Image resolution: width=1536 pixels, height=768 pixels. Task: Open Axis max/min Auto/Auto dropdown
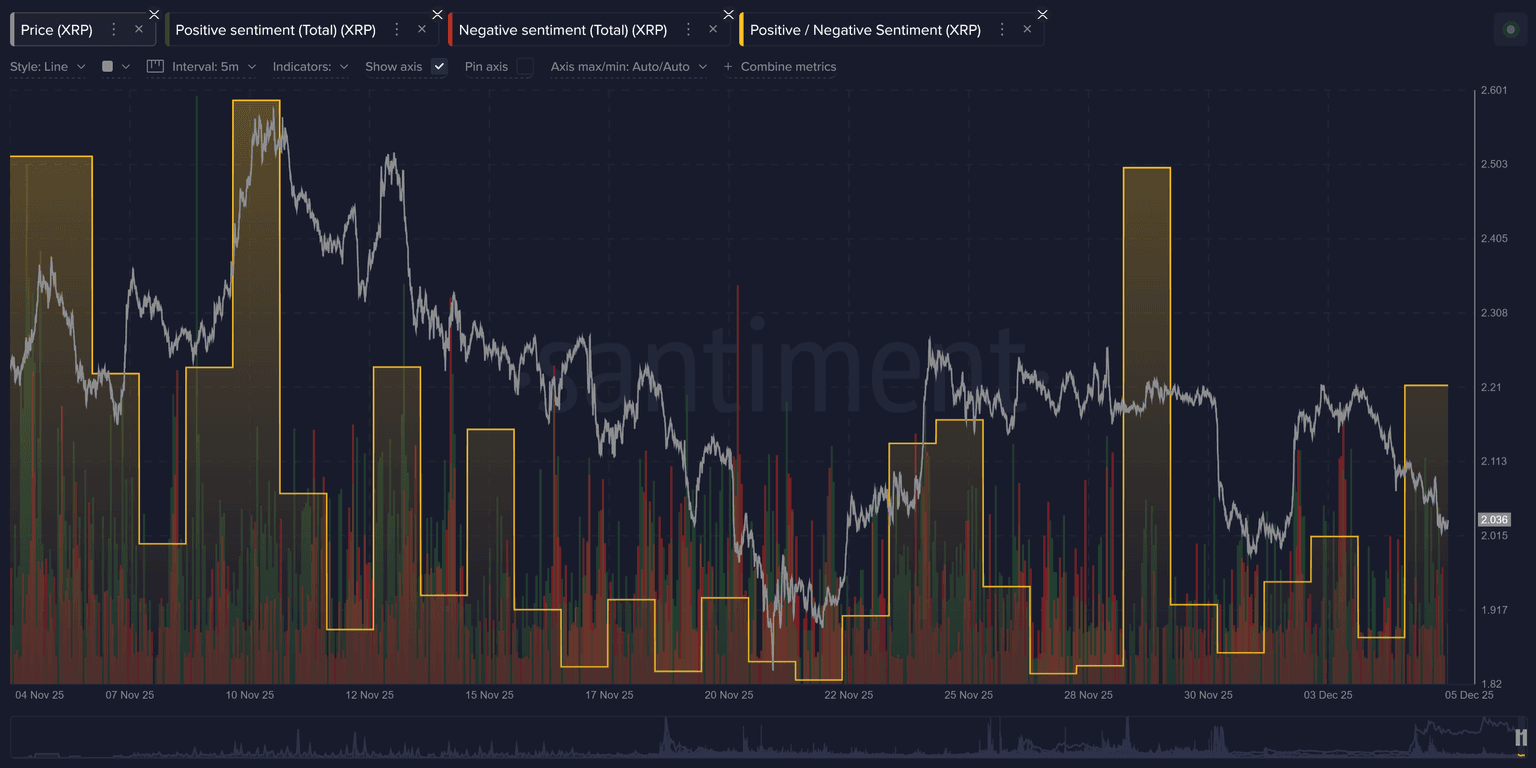[628, 67]
